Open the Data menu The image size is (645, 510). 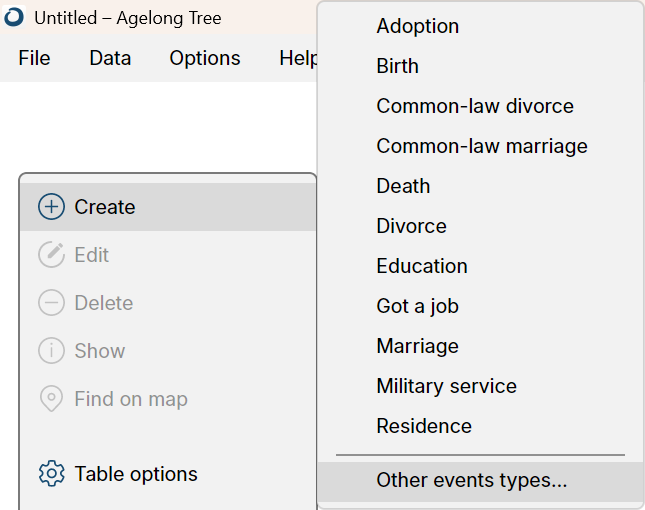click(110, 58)
